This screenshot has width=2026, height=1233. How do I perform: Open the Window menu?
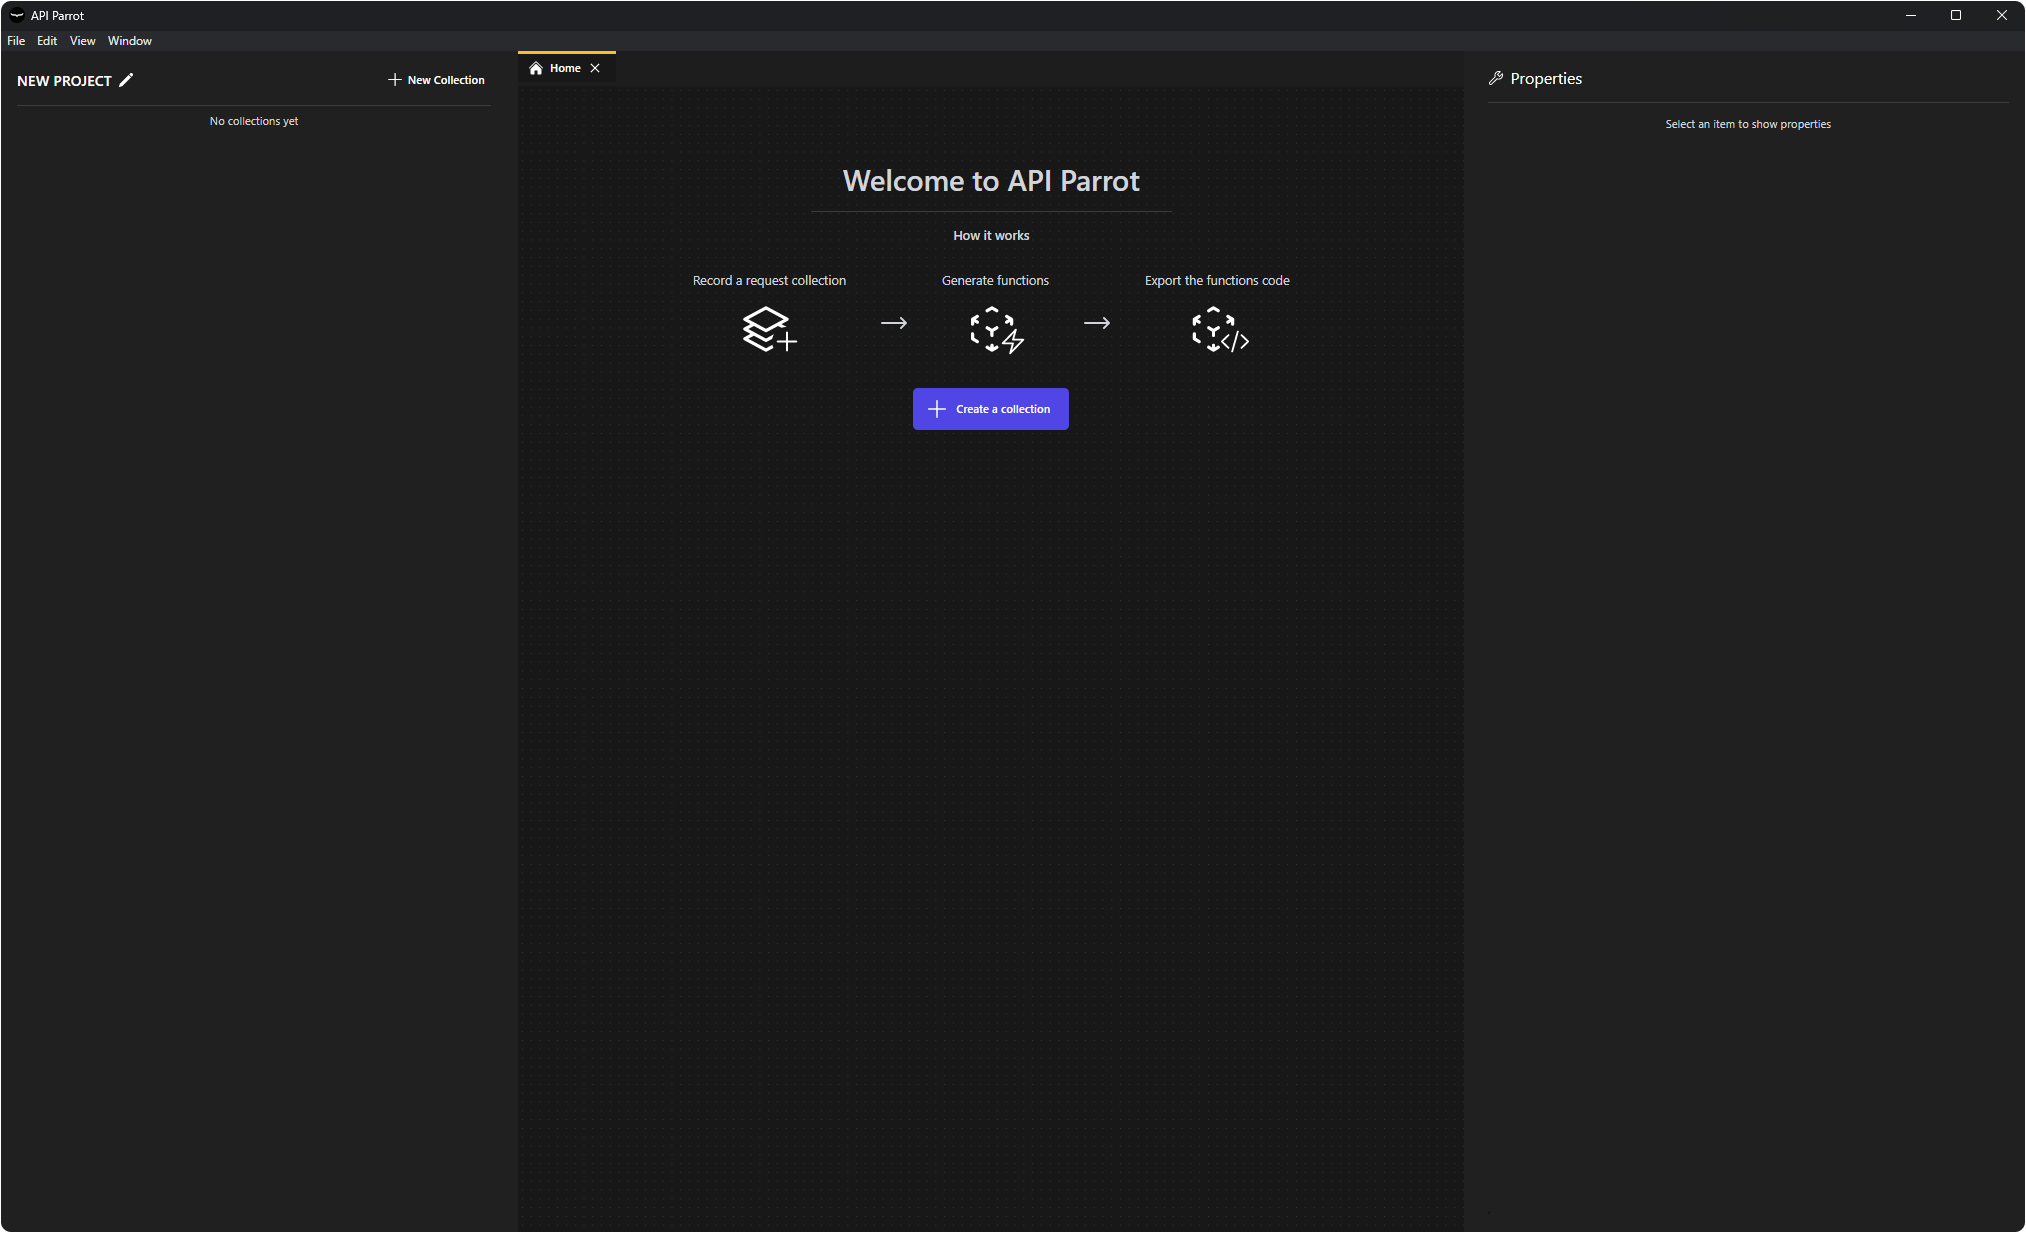[130, 41]
